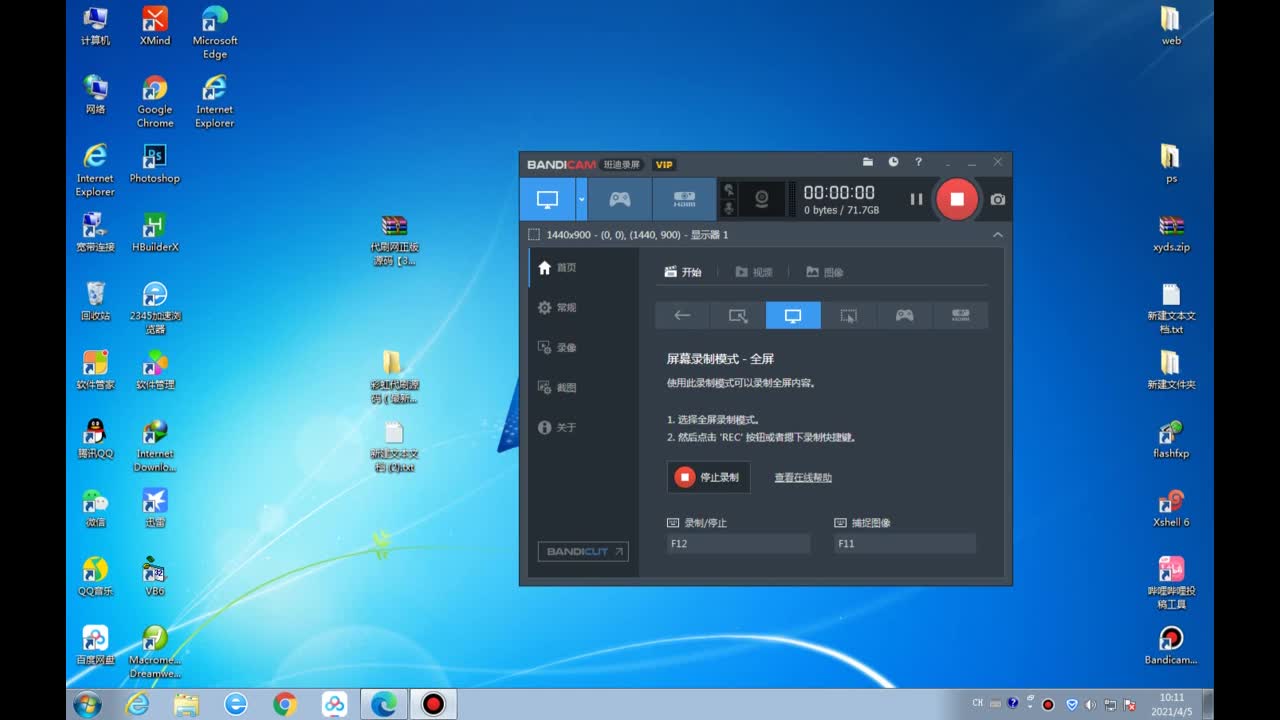Open 百度网盘 desktop shortcut
Screen dimensions: 1280x720
pos(95,646)
